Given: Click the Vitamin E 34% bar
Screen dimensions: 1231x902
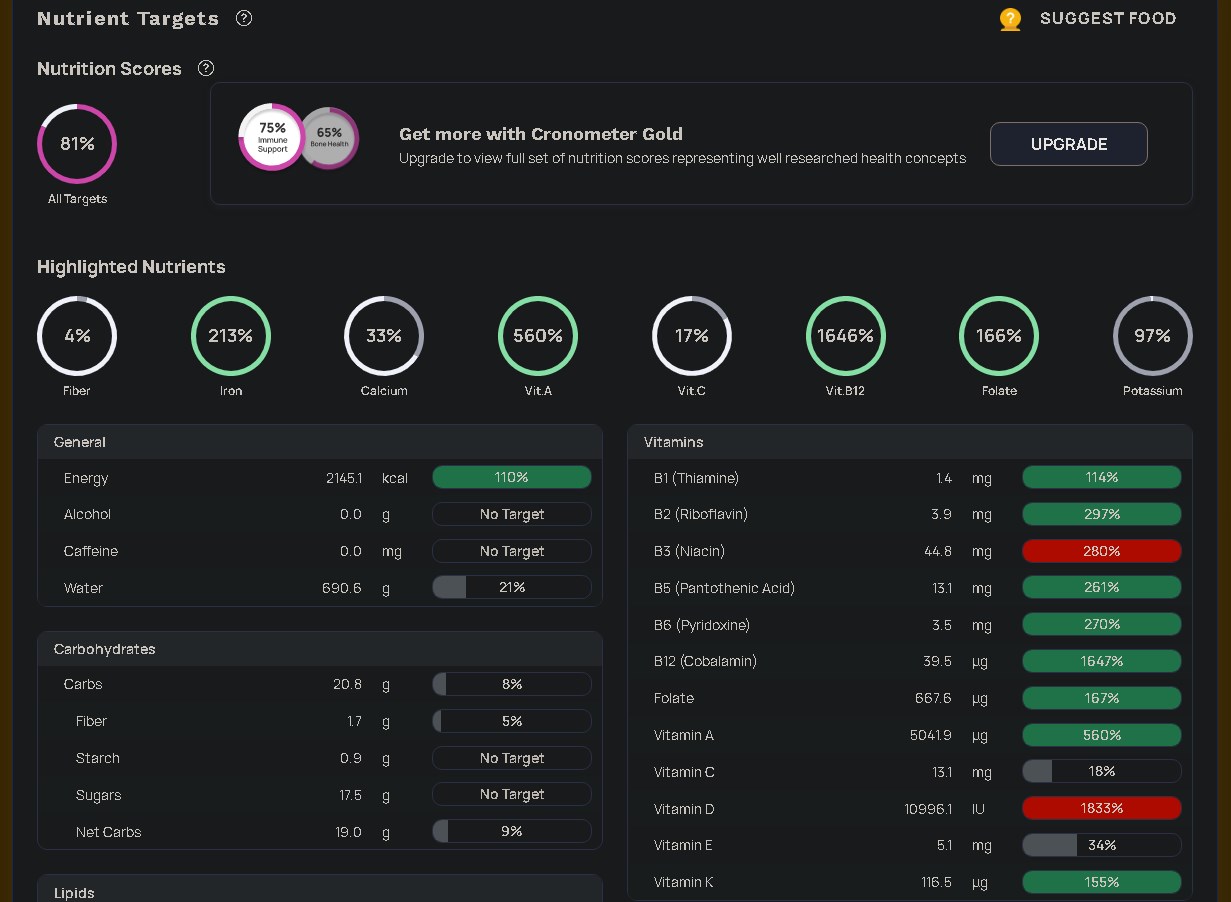Looking at the screenshot, I should (x=1102, y=845).
